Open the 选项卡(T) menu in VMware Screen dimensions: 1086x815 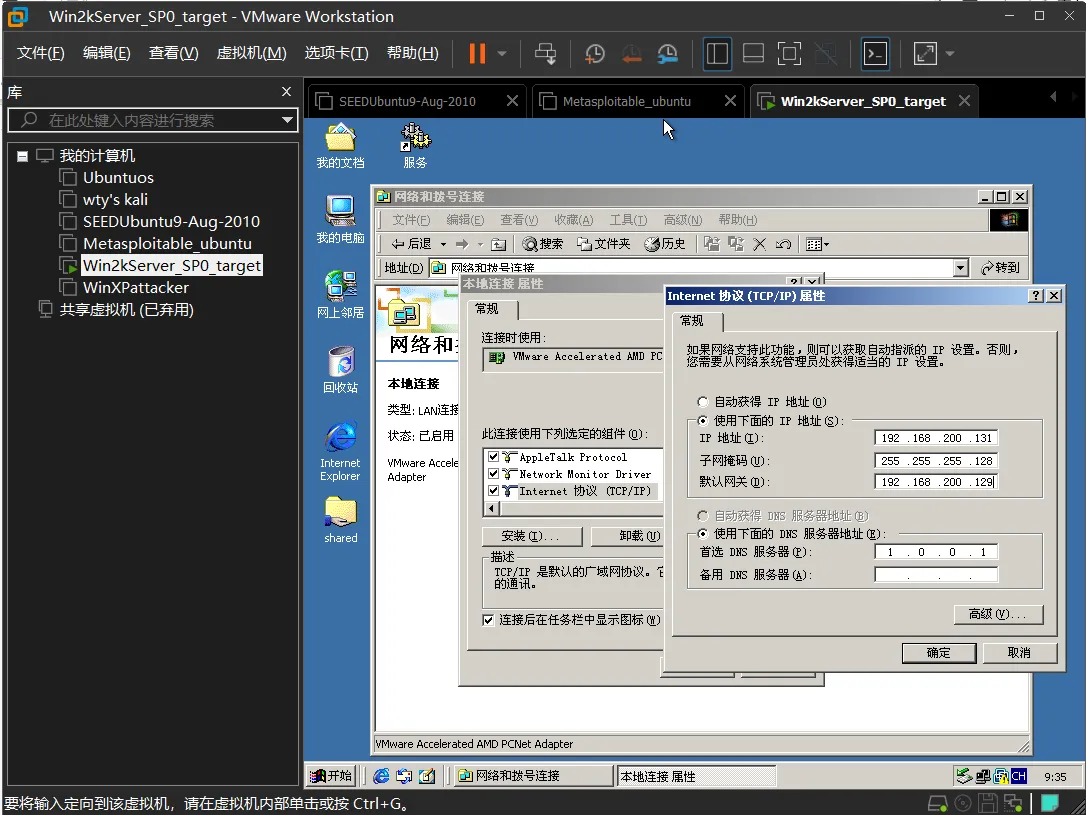pyautogui.click(x=337, y=53)
